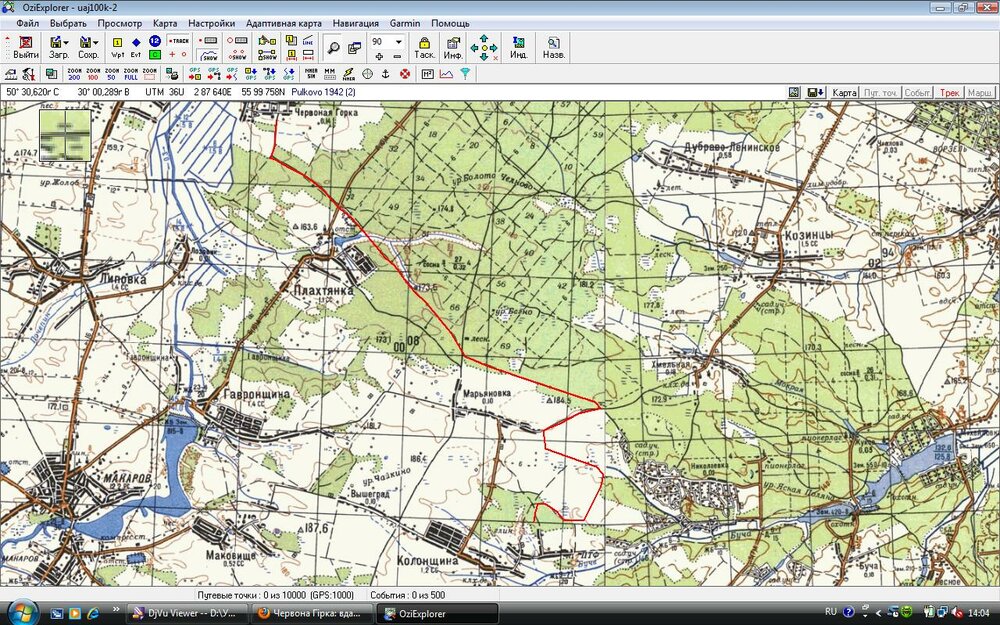Switch to DjVu Viewer in the taskbar
The image size is (1000, 625).
tap(187, 613)
